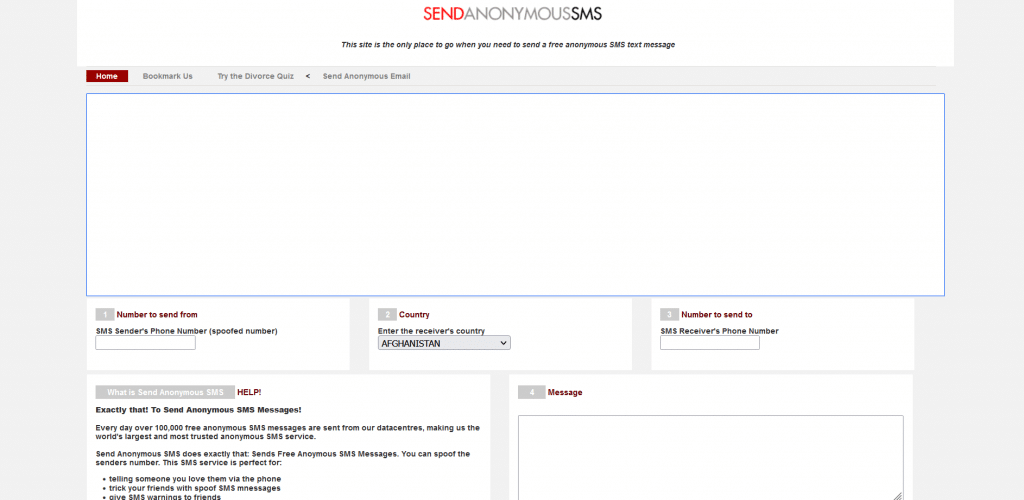Click the Message text area resize grip
This screenshot has width=1024, height=500.
pos(898,495)
